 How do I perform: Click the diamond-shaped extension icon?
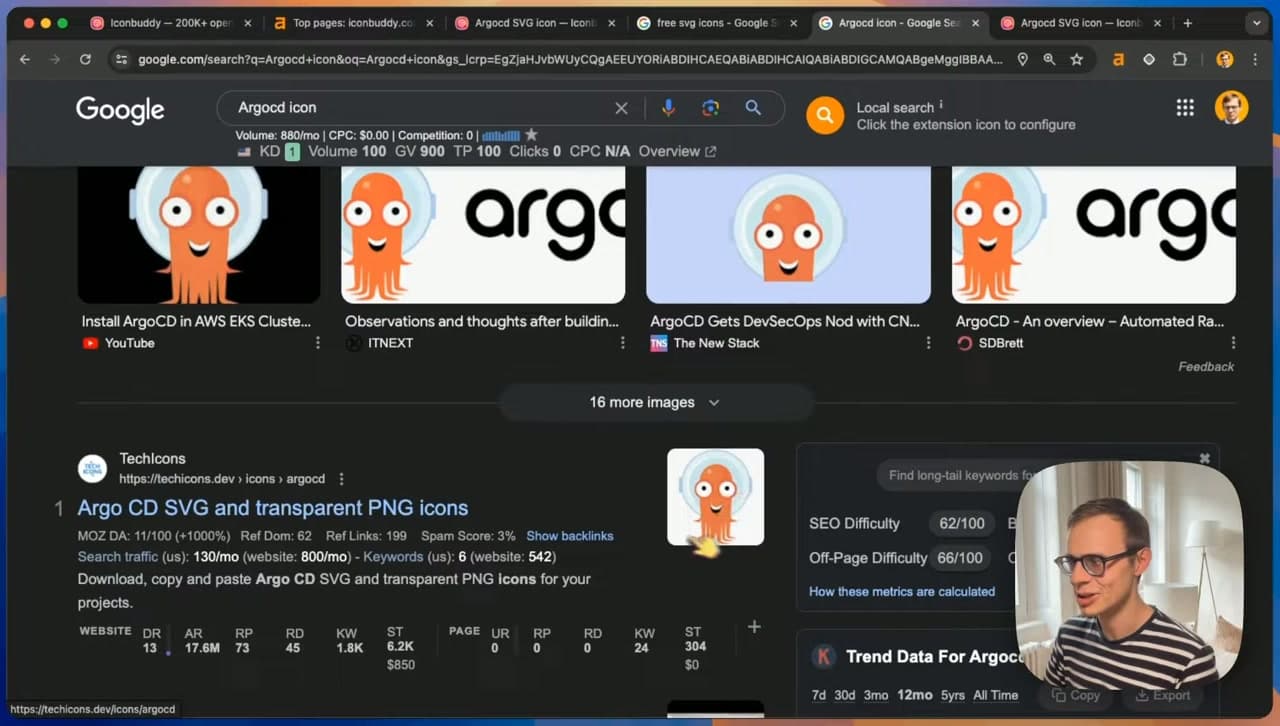[1149, 60]
